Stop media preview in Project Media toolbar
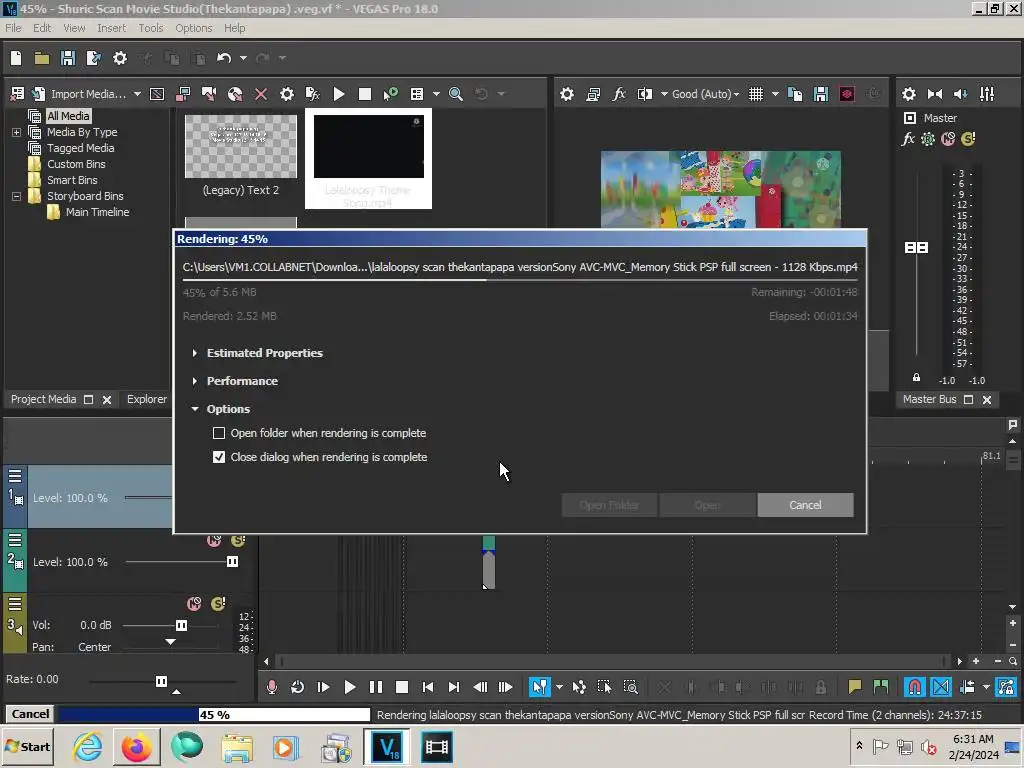The height and width of the screenshot is (768, 1024). 365,94
